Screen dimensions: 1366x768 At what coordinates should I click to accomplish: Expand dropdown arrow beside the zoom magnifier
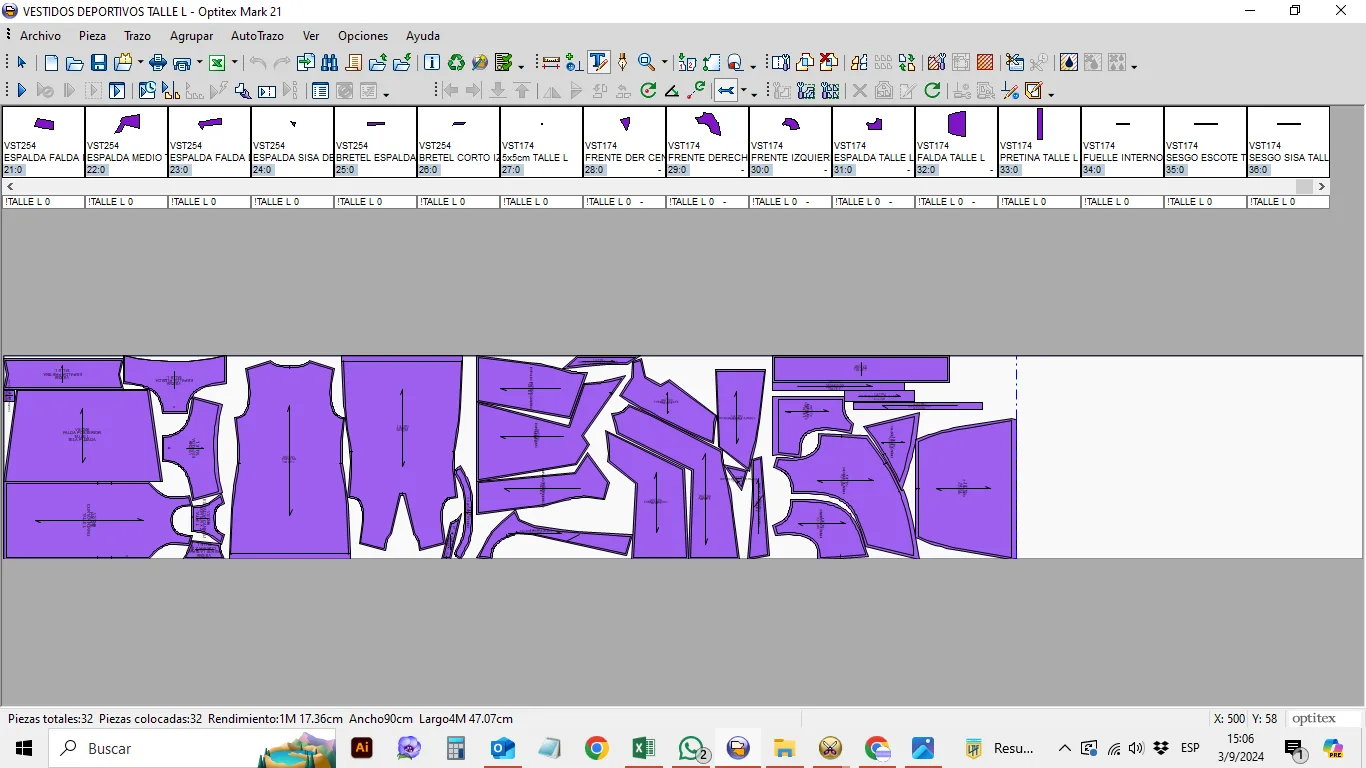[x=664, y=63]
